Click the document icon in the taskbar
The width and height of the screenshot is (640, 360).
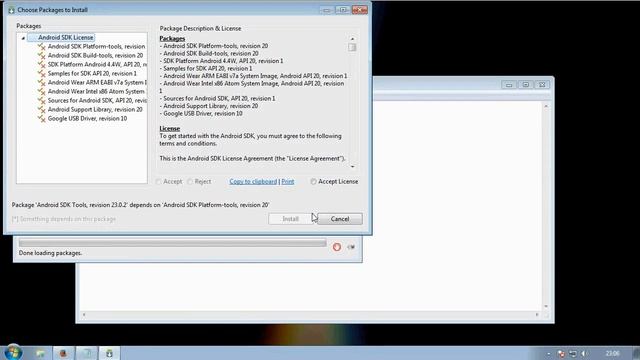pyautogui.click(x=86, y=353)
